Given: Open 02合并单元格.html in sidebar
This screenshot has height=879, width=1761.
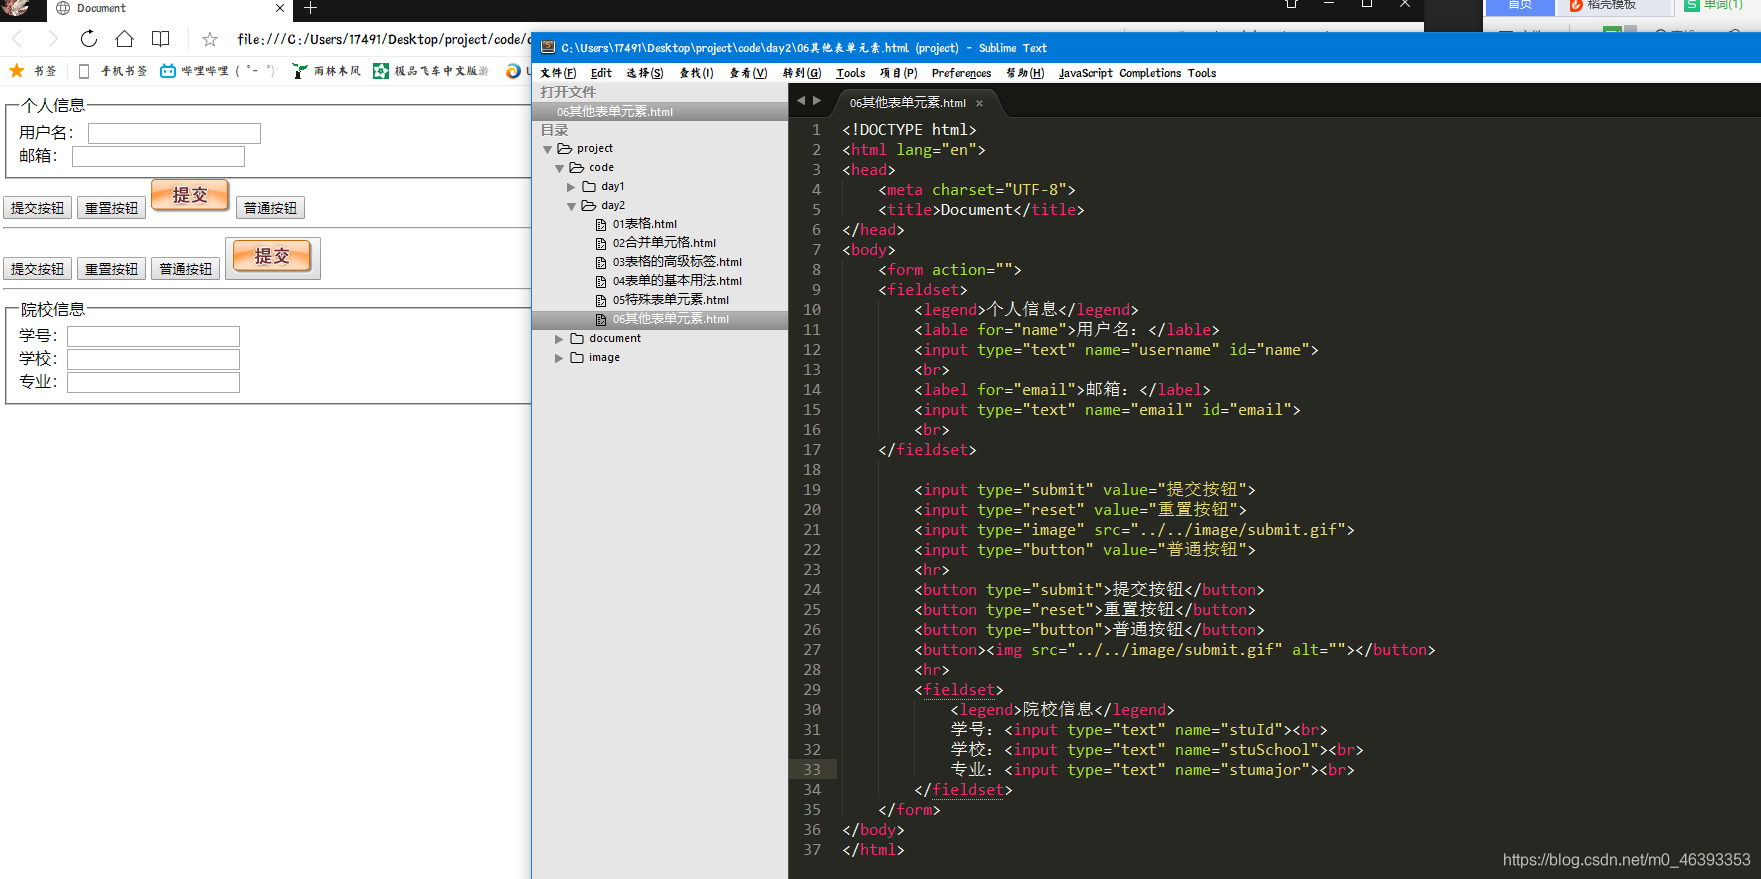Looking at the screenshot, I should [664, 243].
